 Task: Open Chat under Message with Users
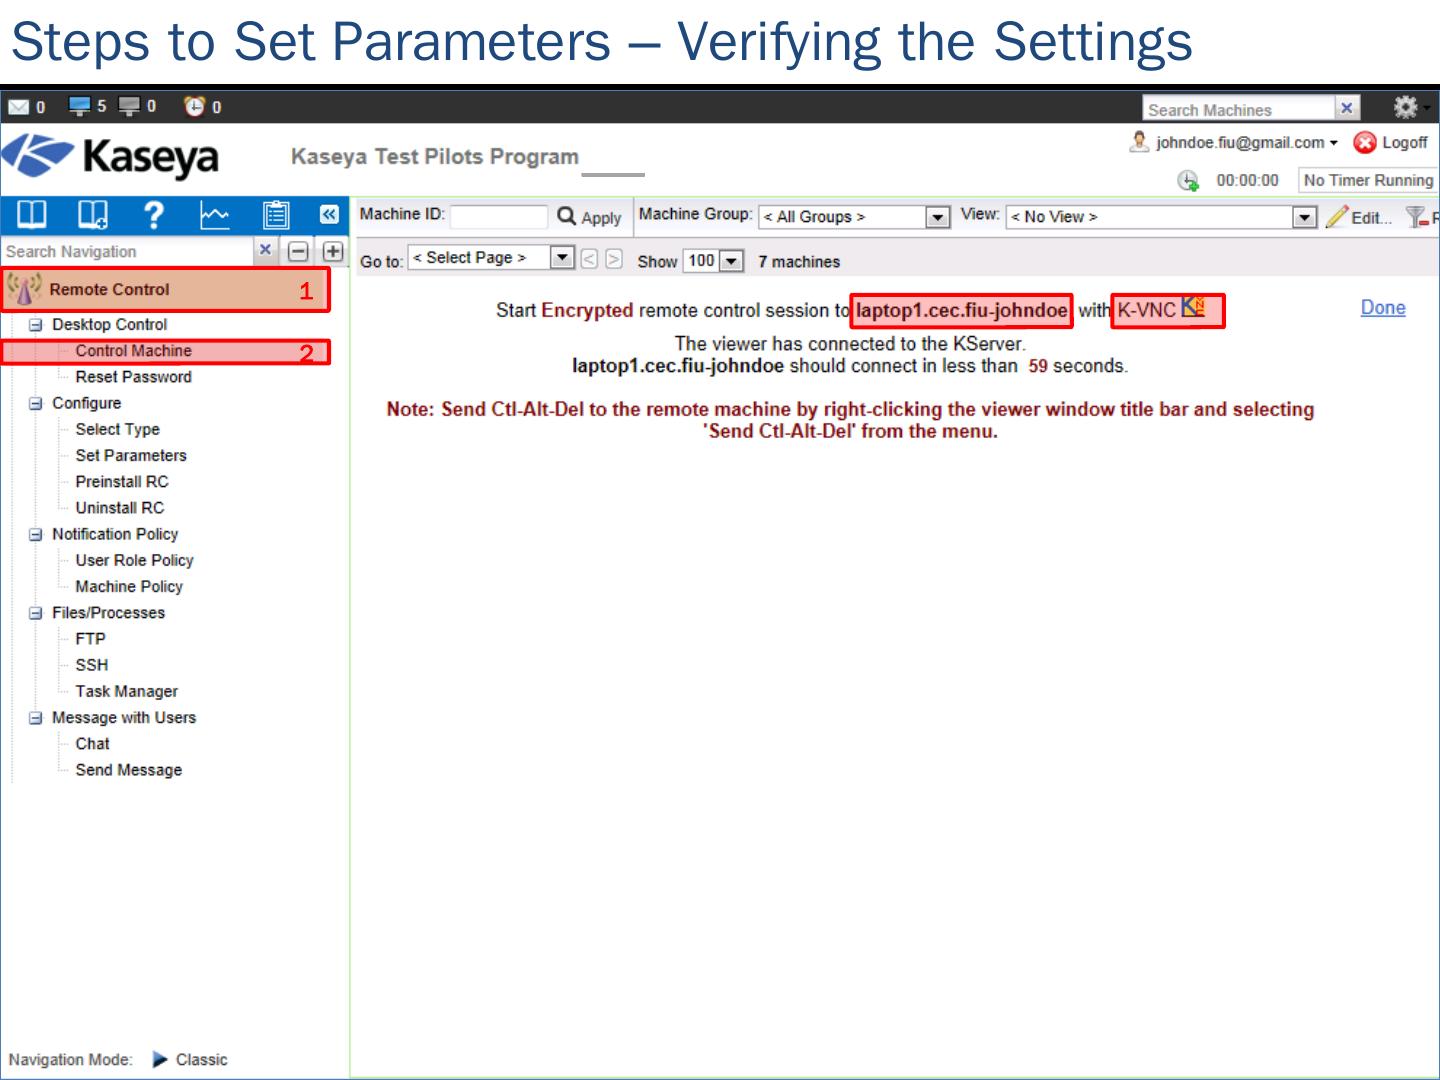(x=92, y=744)
